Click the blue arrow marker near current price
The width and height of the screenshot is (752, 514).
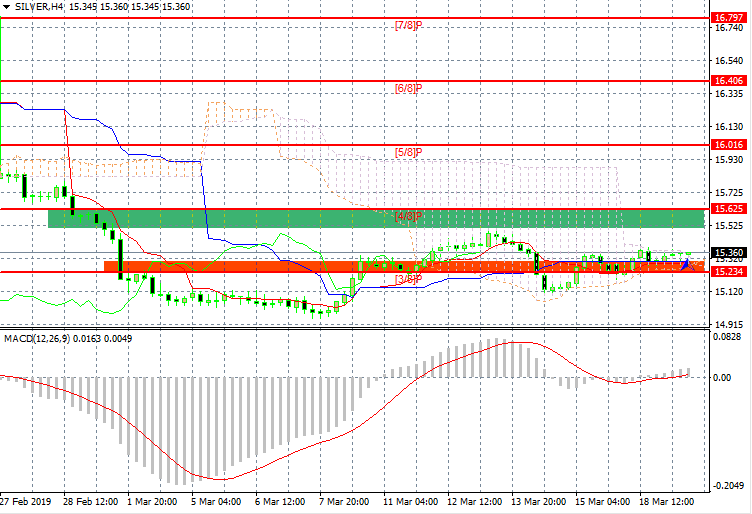coord(686,265)
